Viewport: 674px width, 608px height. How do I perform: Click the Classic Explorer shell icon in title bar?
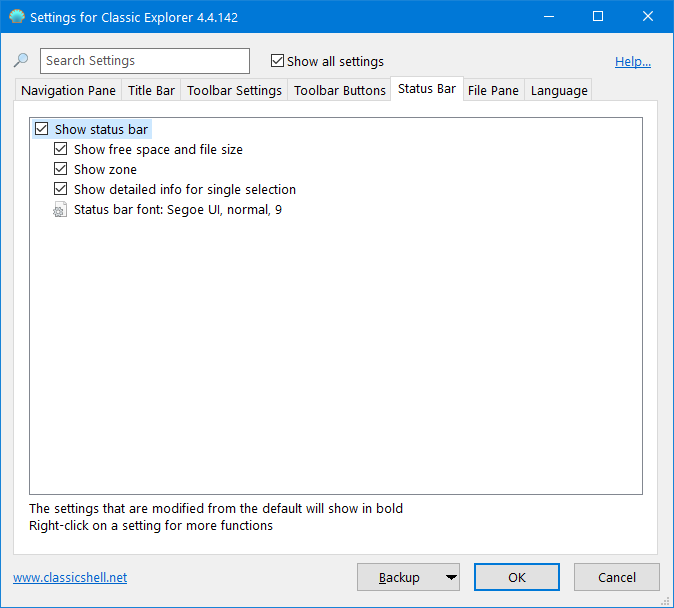pos(17,17)
